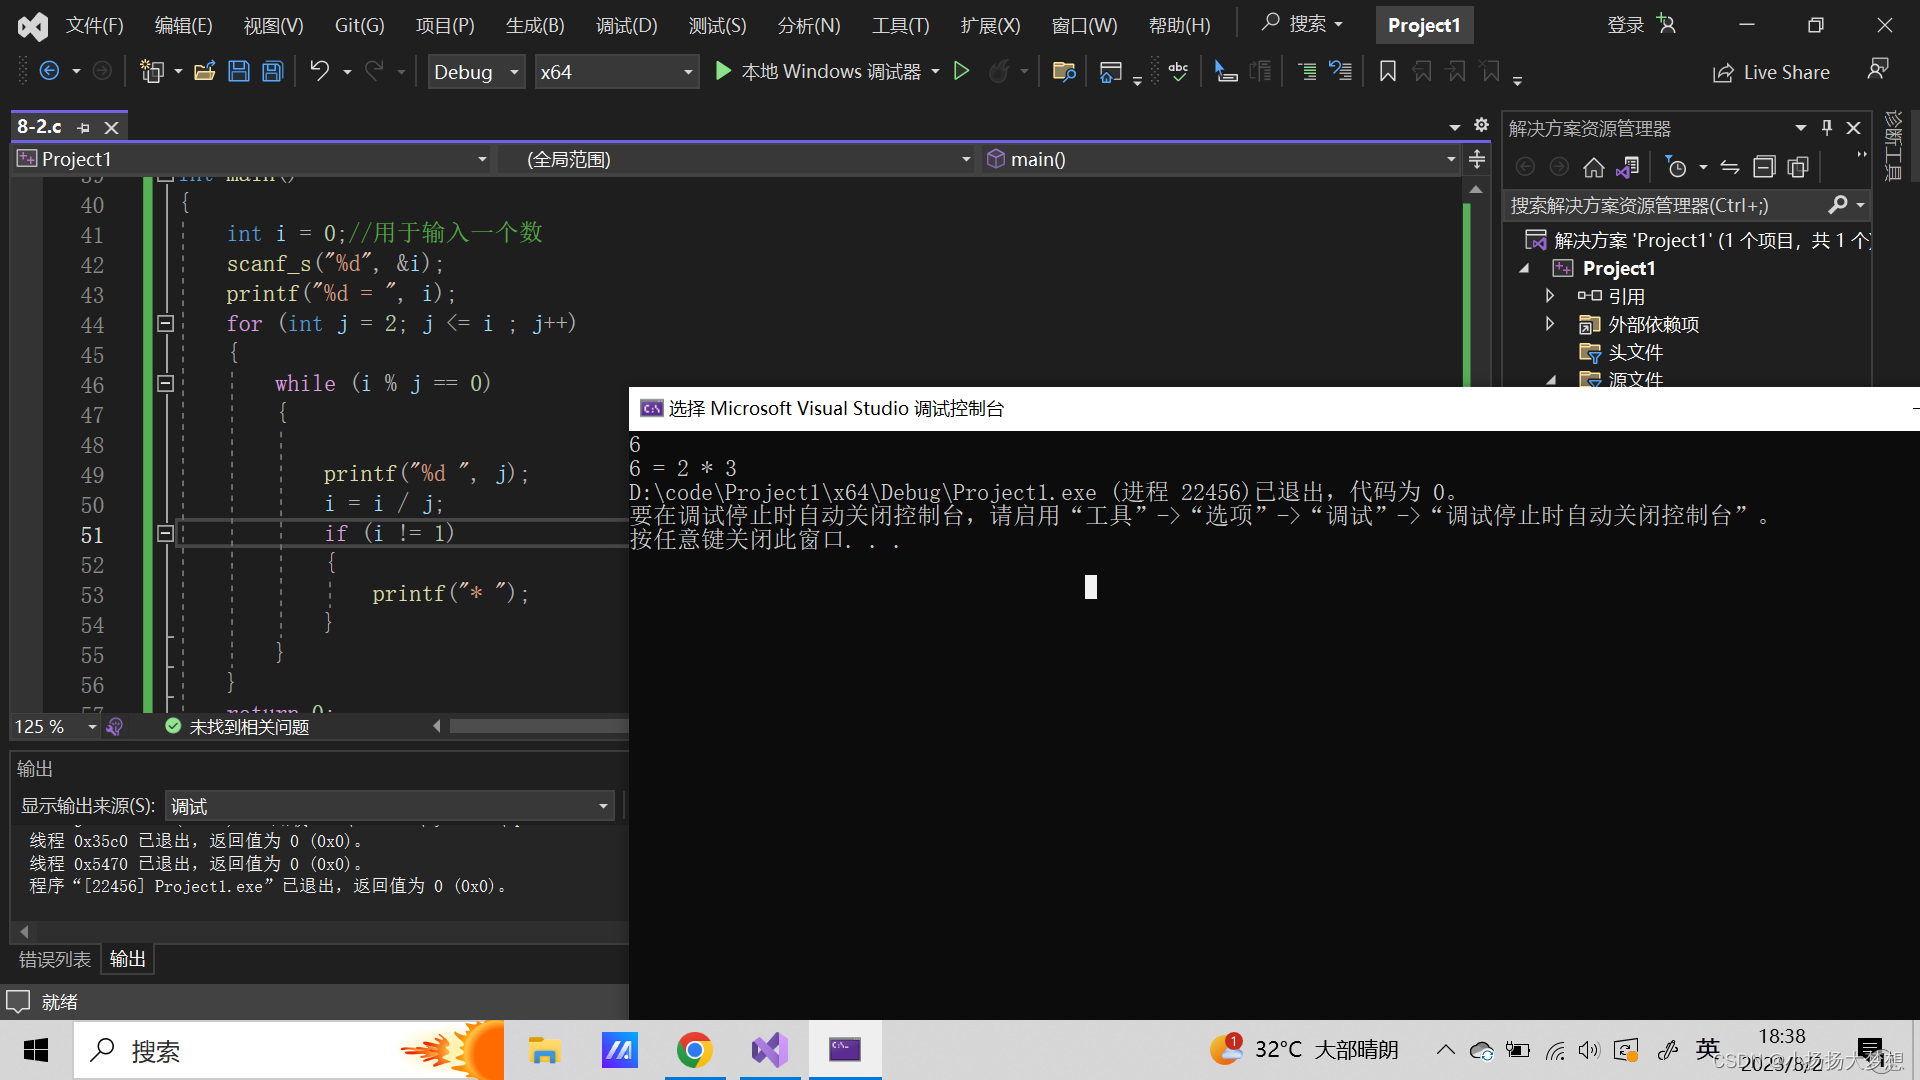Image resolution: width=1920 pixels, height=1080 pixels.
Task: Expand the 引用 node in Solution Explorer
Action: (x=1549, y=296)
